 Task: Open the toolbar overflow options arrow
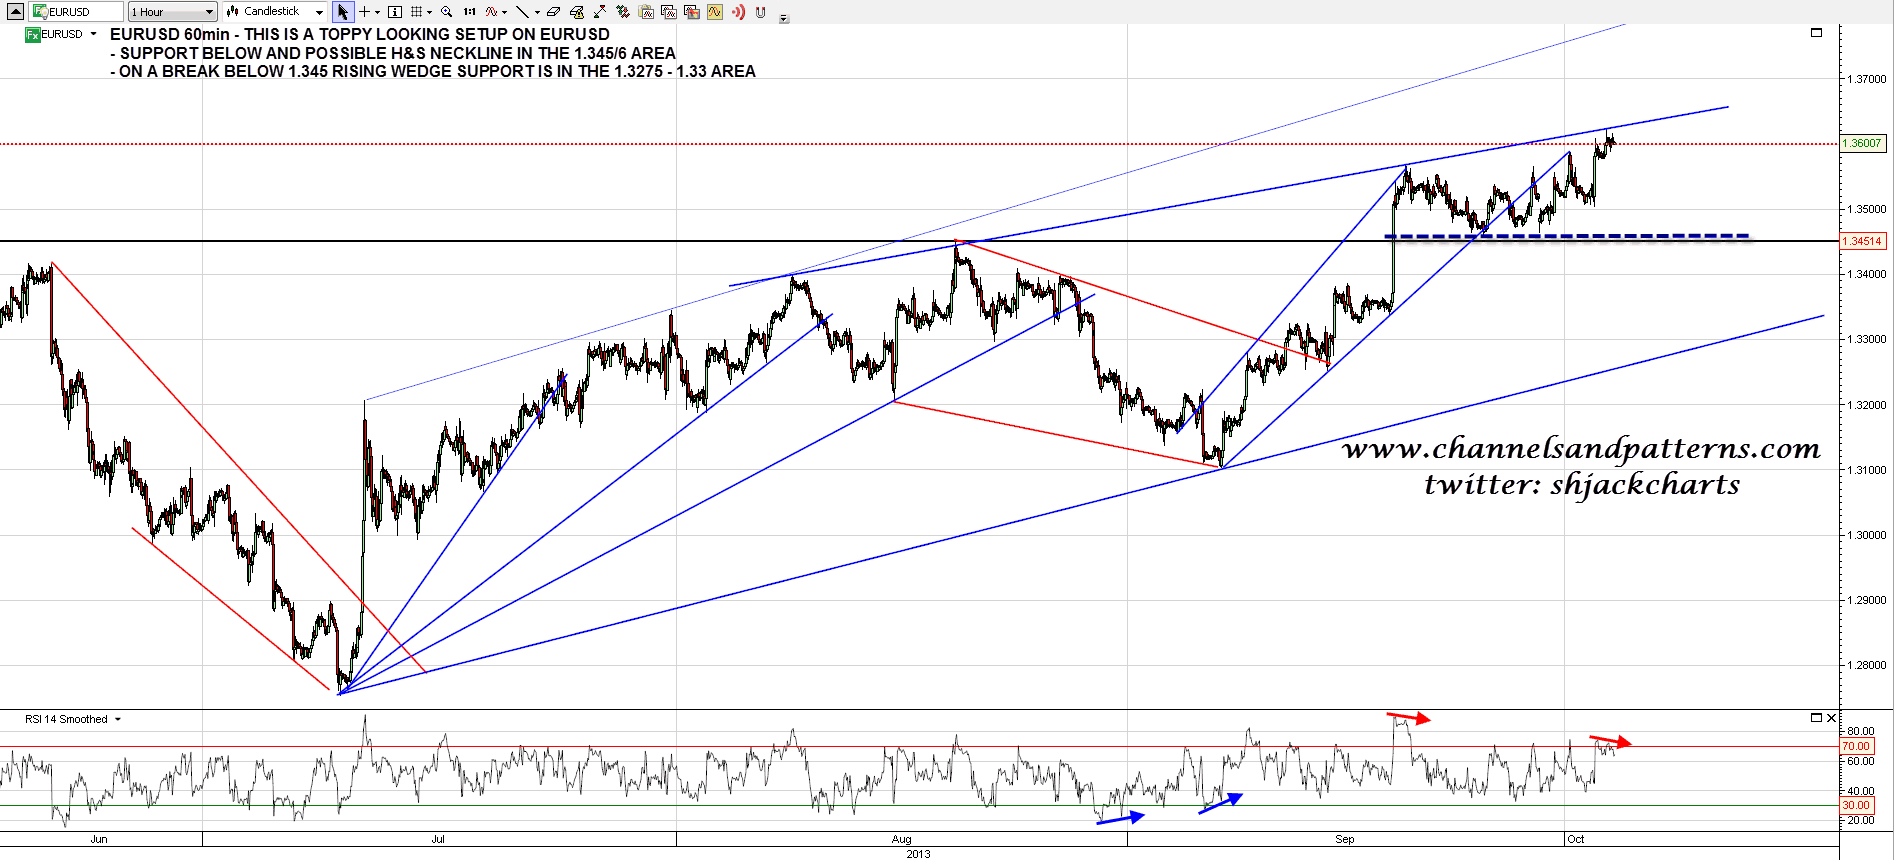(x=784, y=18)
